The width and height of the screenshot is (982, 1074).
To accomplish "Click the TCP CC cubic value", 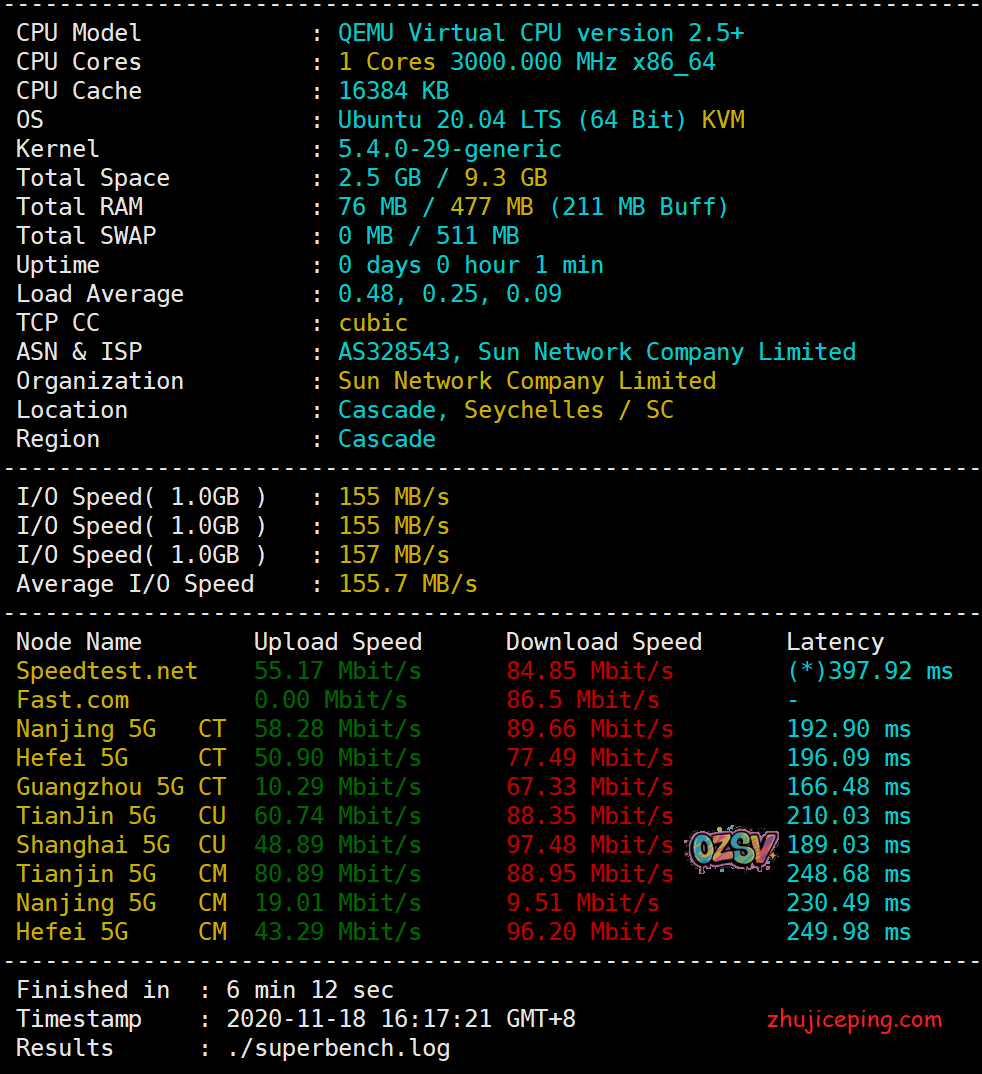I will [372, 323].
